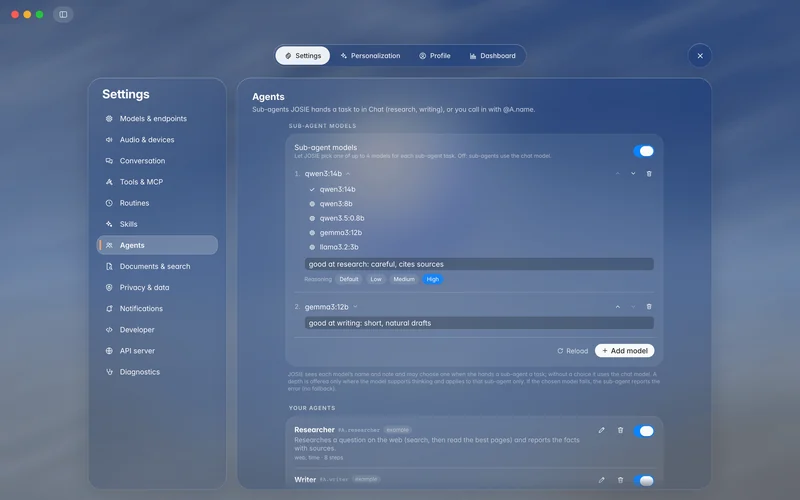
Task: Click the Models & endpoints icon
Action: (x=109, y=118)
